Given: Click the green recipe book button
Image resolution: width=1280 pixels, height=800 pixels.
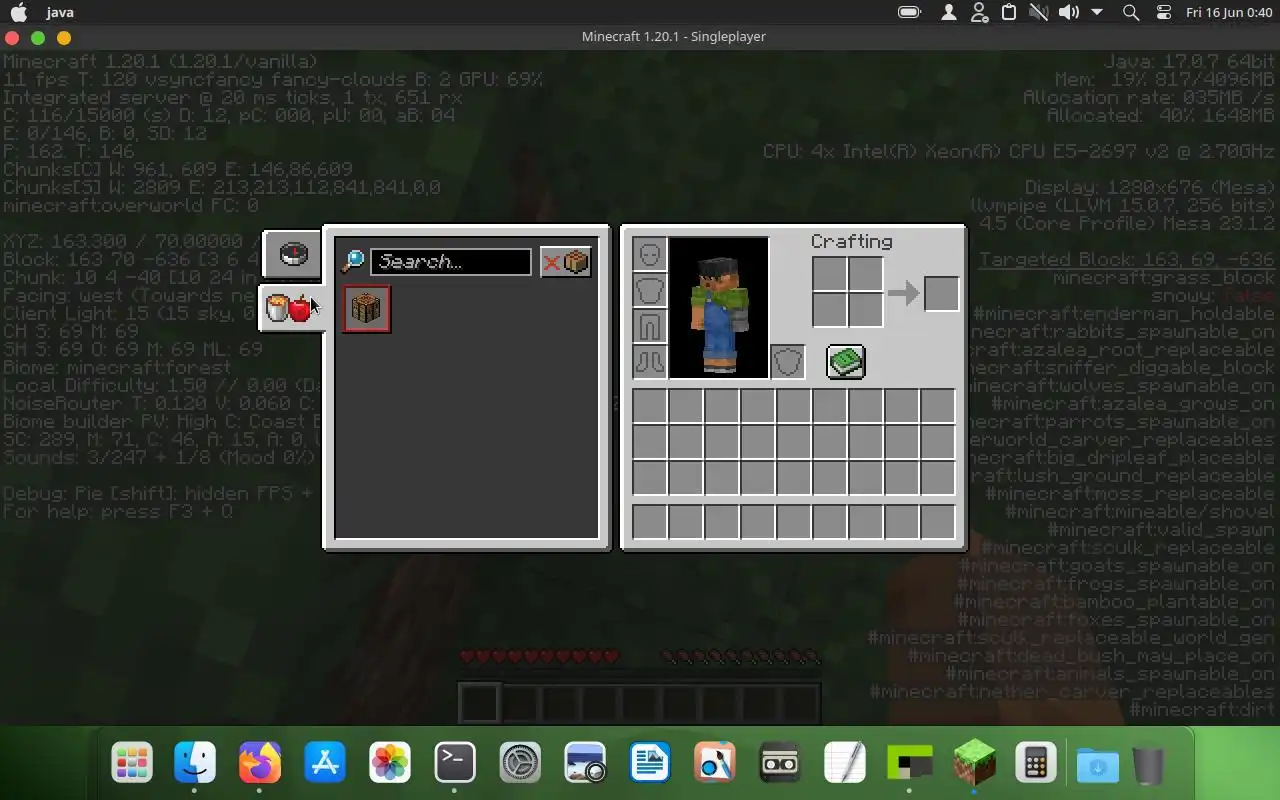Looking at the screenshot, I should (x=846, y=362).
